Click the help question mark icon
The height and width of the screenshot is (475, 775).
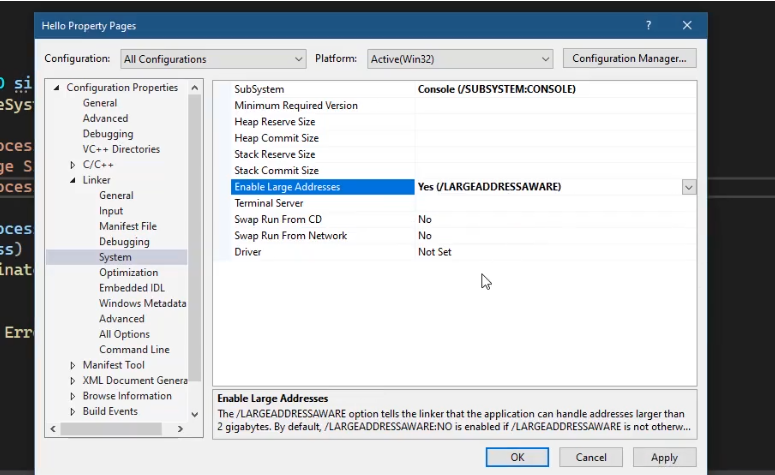point(648,26)
